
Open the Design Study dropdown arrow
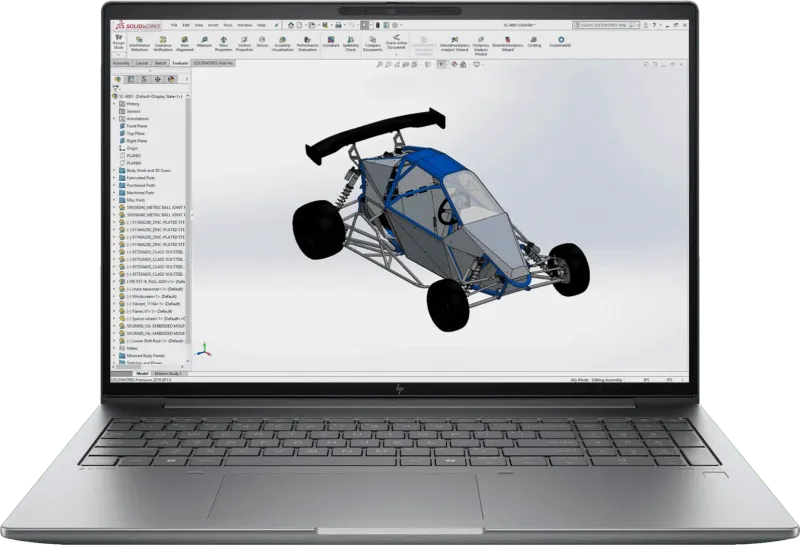(118, 54)
